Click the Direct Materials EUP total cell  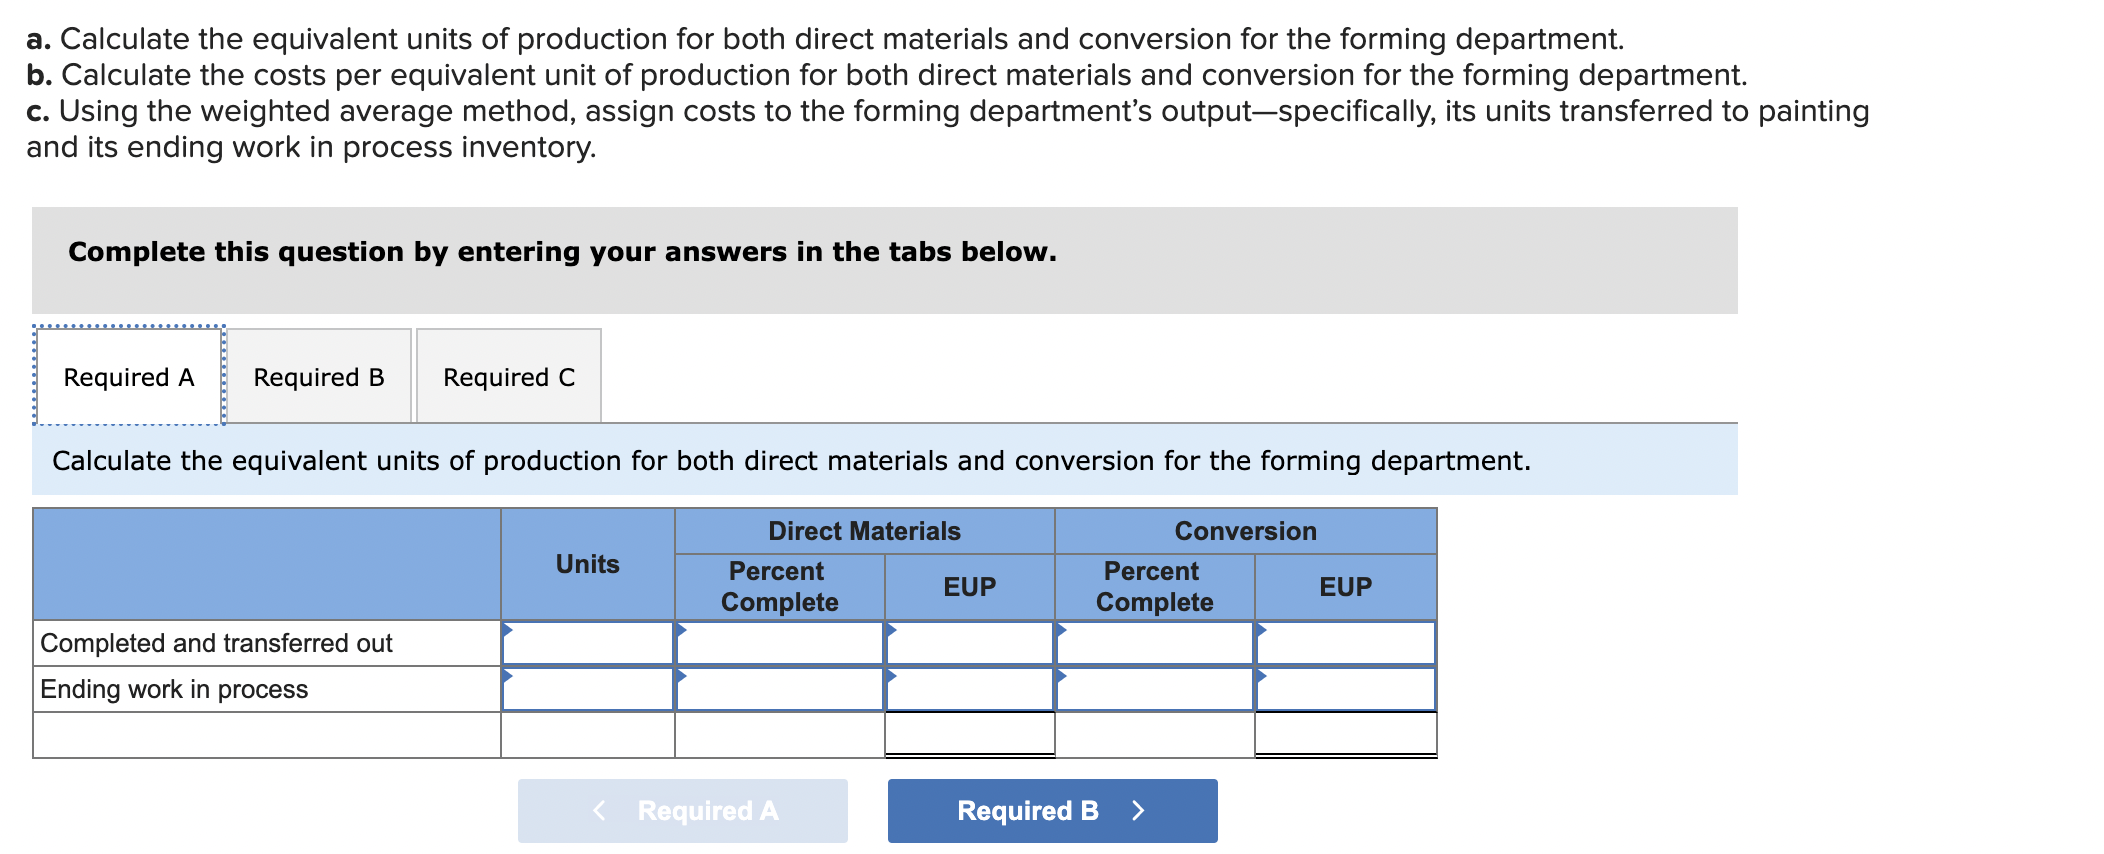pyautogui.click(x=969, y=734)
